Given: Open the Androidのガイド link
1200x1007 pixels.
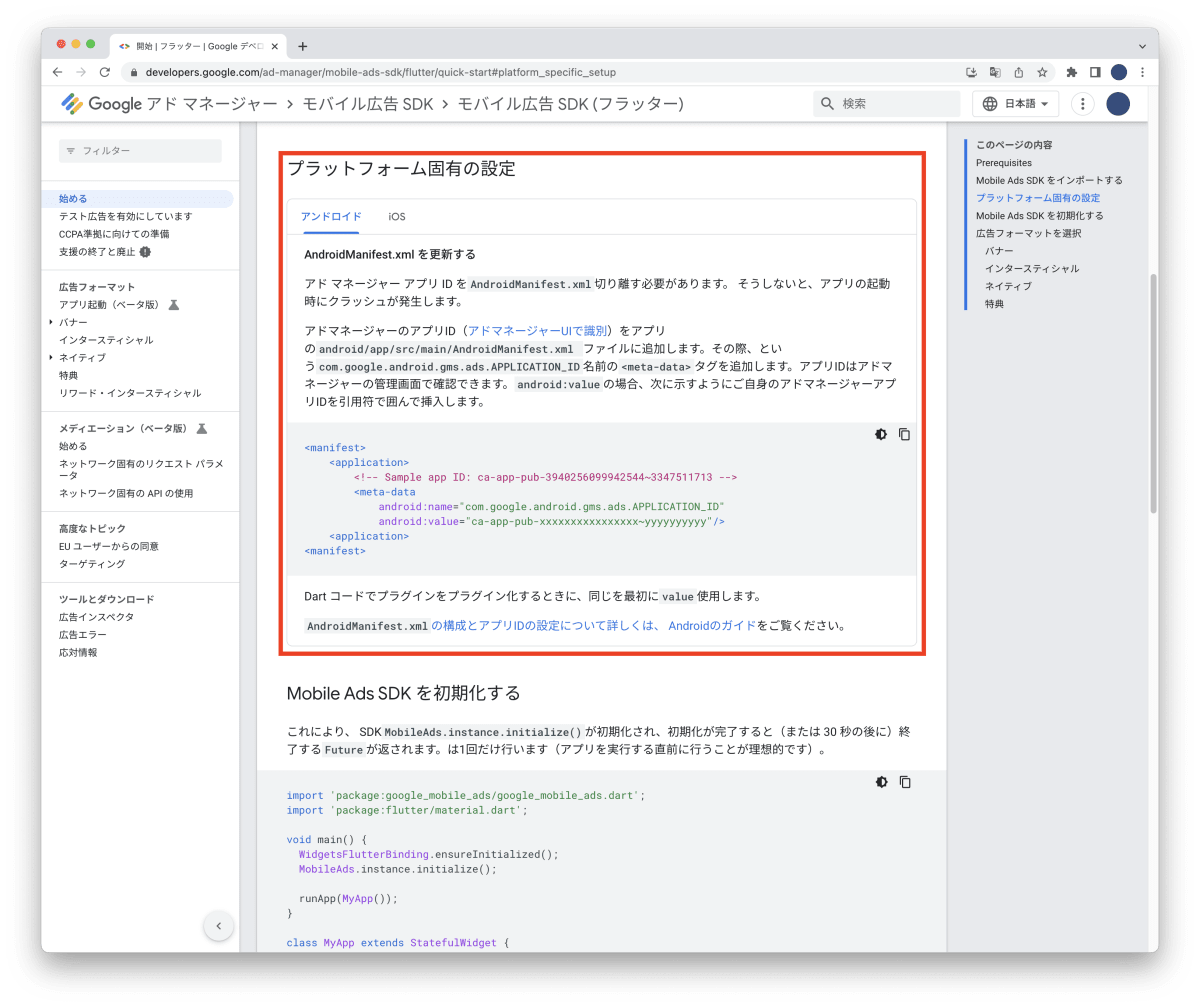Looking at the screenshot, I should (x=711, y=626).
